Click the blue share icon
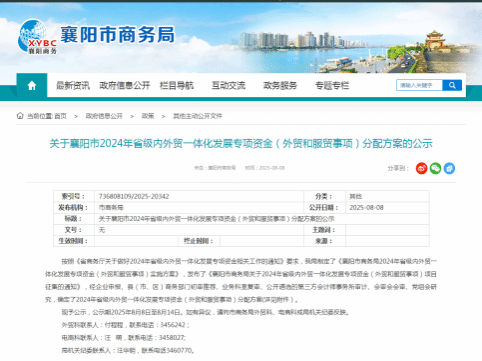The height and width of the screenshot is (361, 482). tap(449, 168)
